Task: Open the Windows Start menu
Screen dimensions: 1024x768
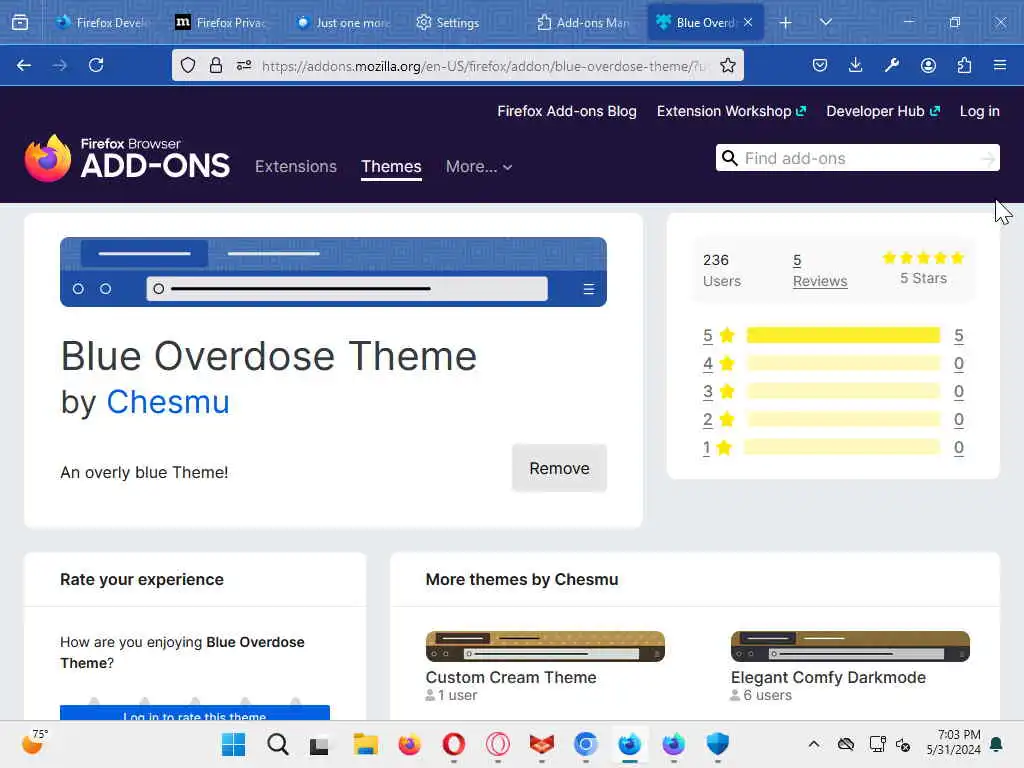Action: click(x=233, y=744)
